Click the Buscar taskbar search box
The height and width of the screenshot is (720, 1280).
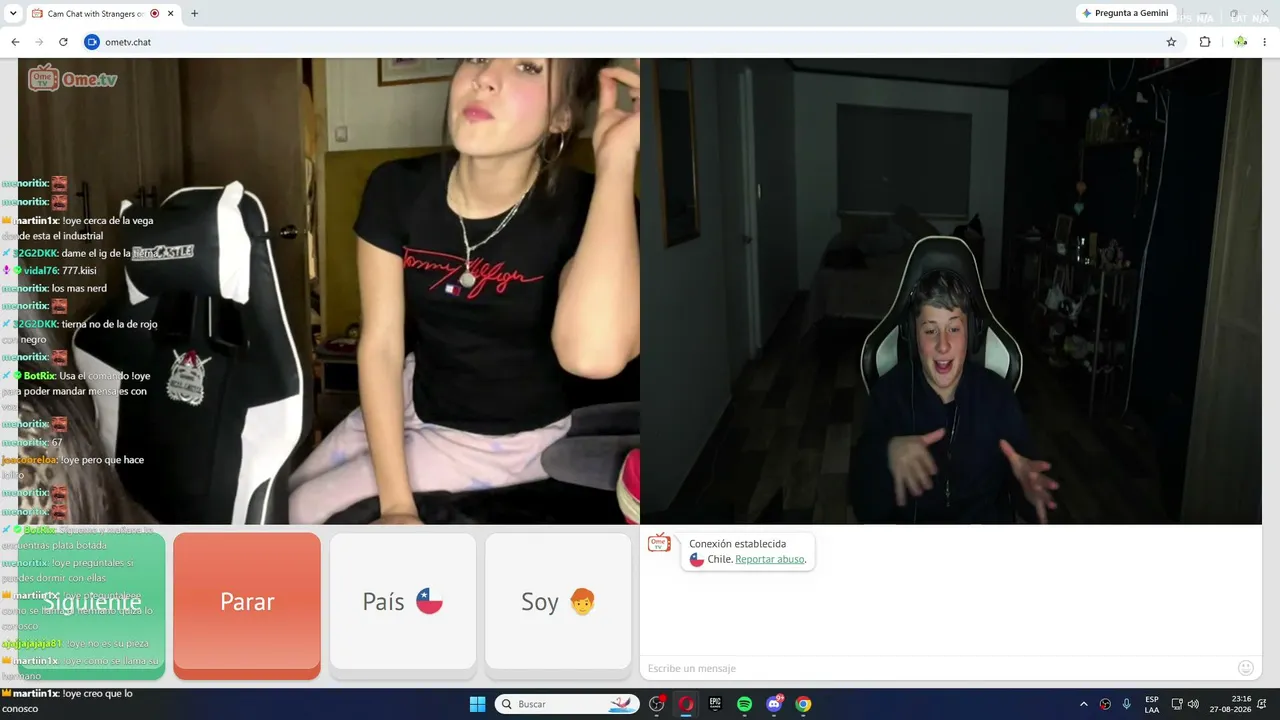567,704
